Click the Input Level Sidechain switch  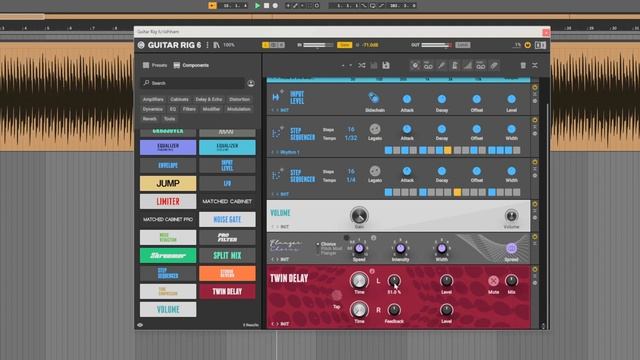click(x=374, y=98)
